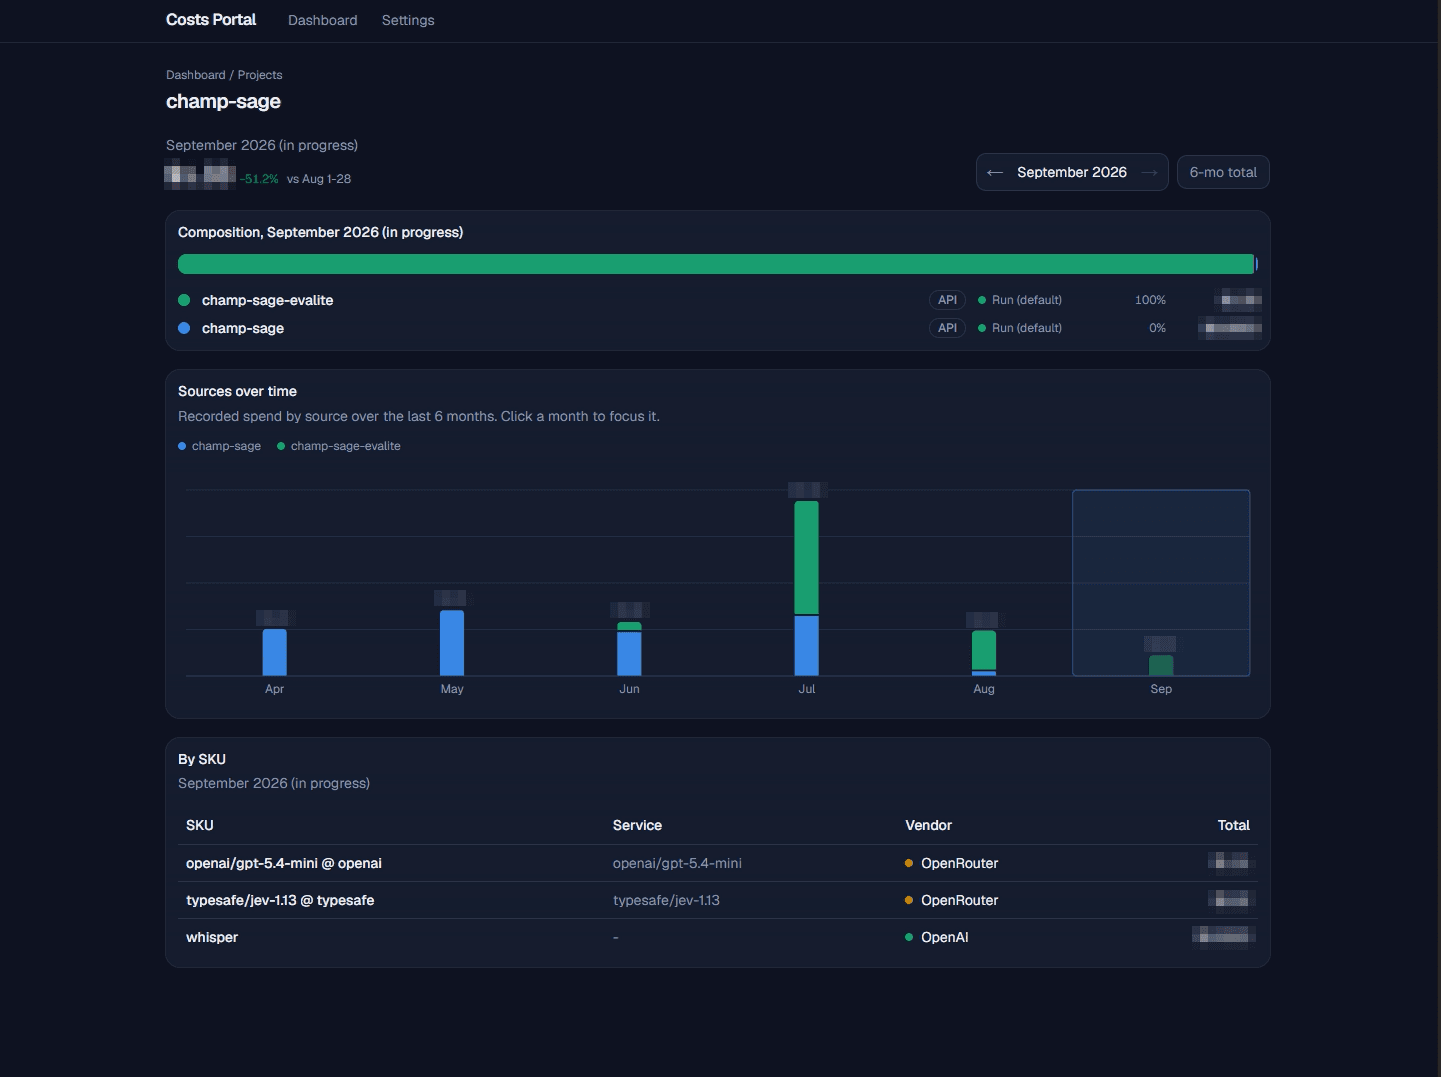The height and width of the screenshot is (1077, 1441).
Task: Click Run (default) status for champ-sage
Action: pyautogui.click(x=1020, y=328)
